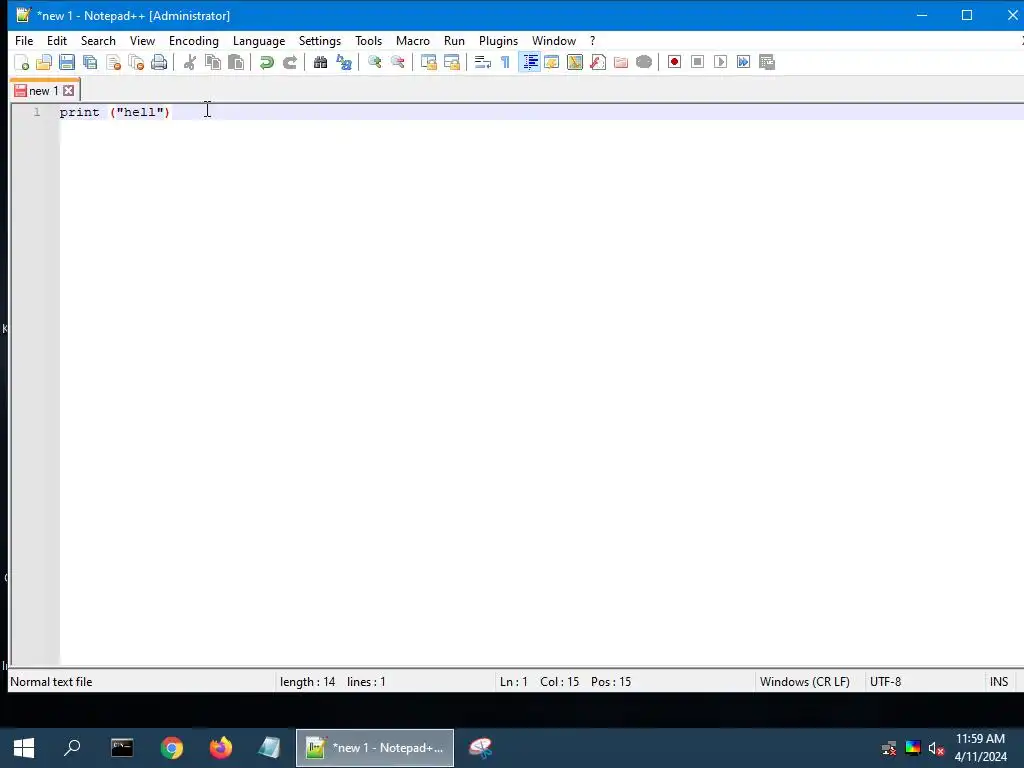Close the 'new 1' tab with its X
The height and width of the screenshot is (768, 1024).
tap(69, 91)
